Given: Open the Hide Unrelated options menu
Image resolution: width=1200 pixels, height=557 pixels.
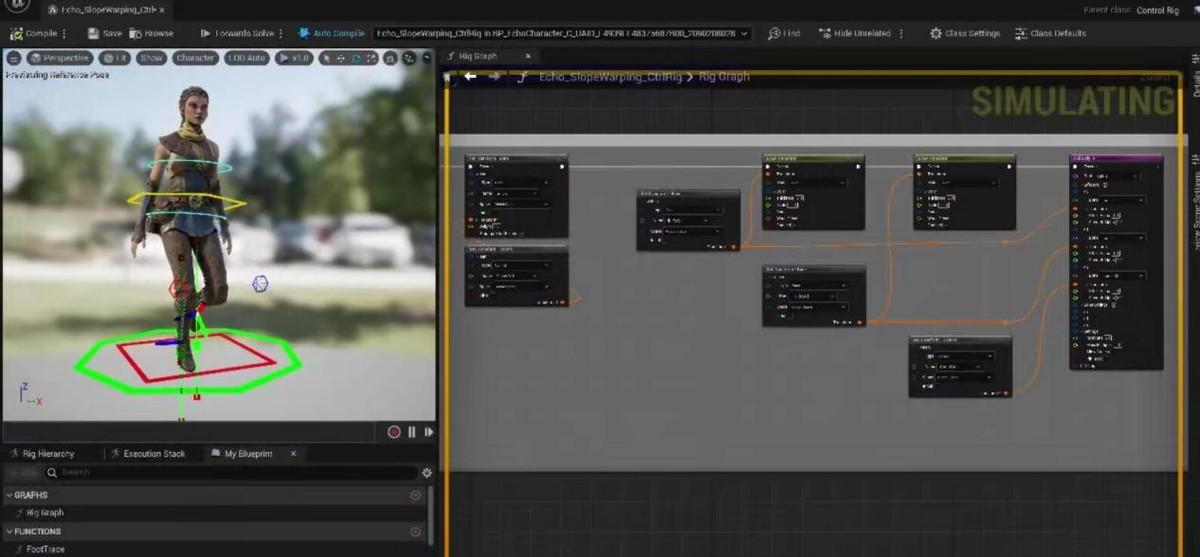Looking at the screenshot, I should point(901,33).
